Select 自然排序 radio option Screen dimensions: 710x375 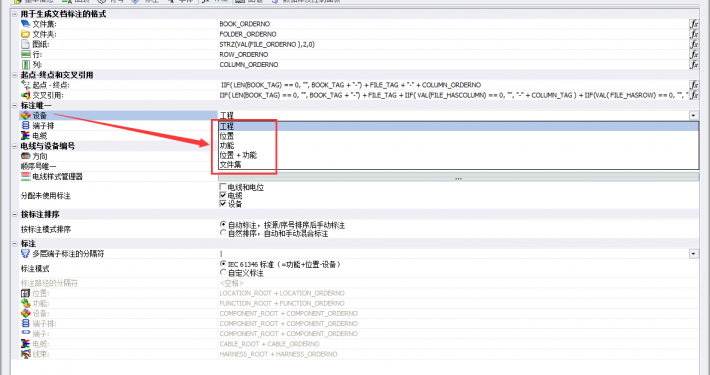(x=223, y=233)
